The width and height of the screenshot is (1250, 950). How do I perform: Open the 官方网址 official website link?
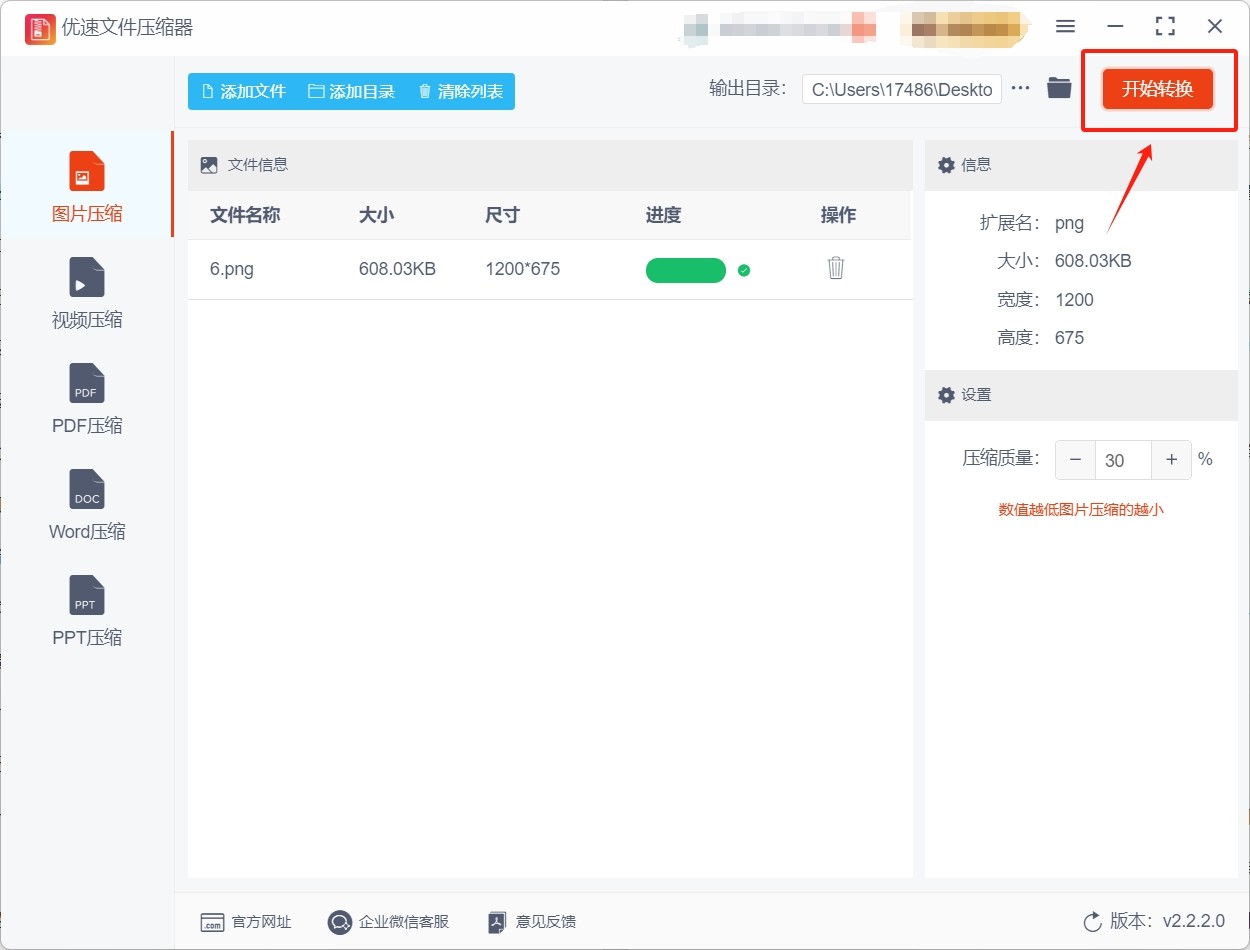pos(246,922)
